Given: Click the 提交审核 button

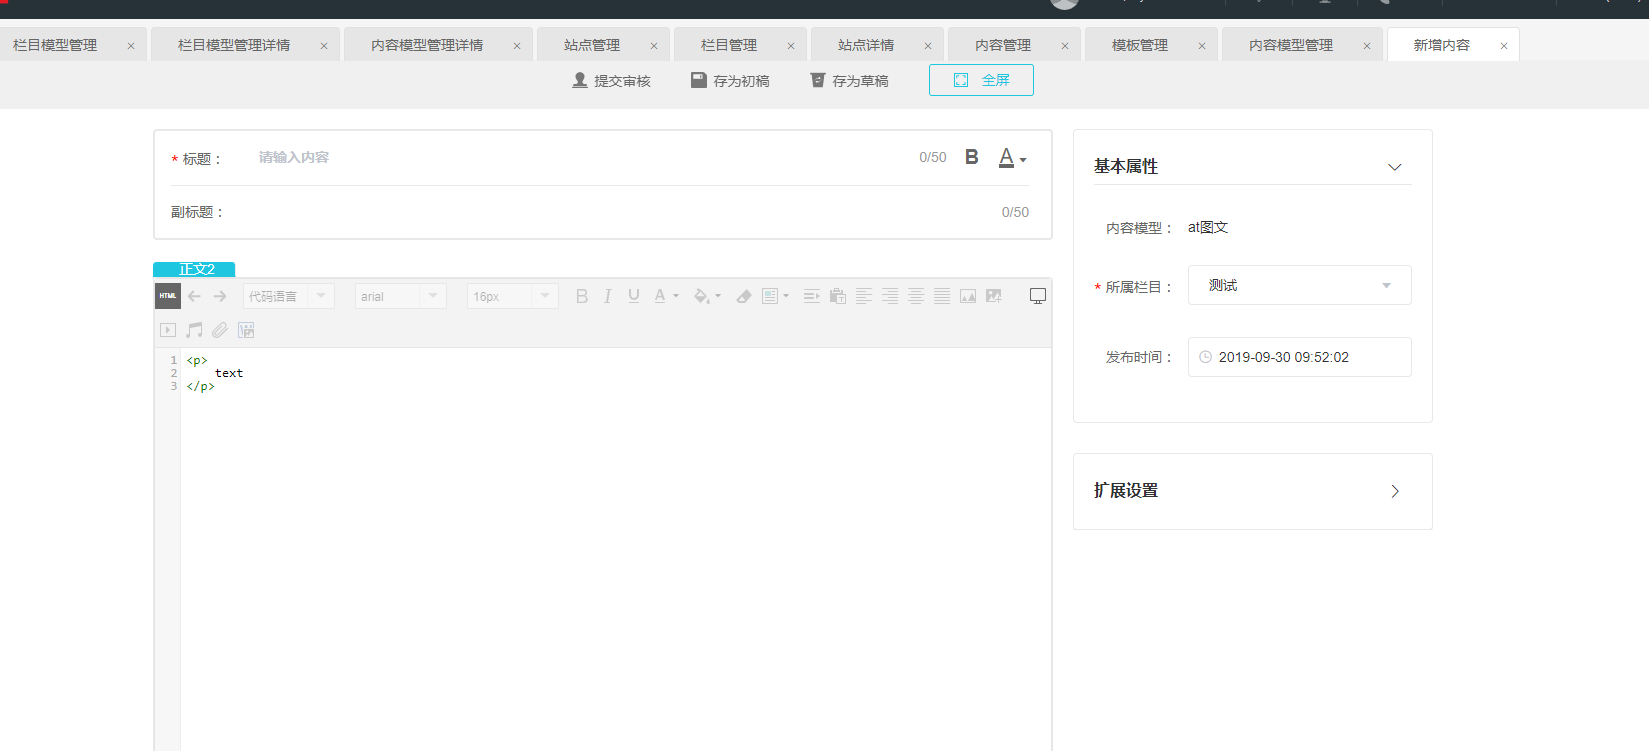Looking at the screenshot, I should (611, 80).
